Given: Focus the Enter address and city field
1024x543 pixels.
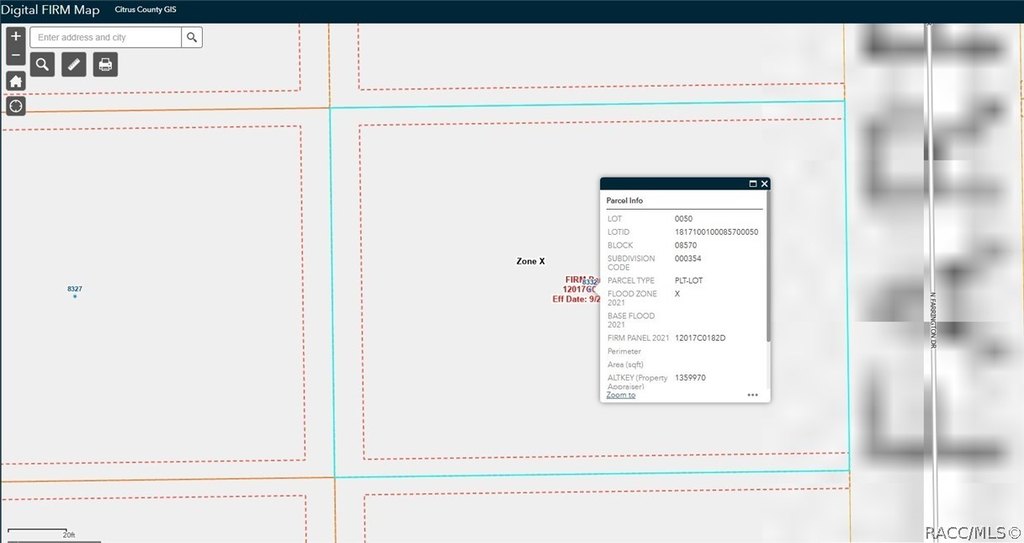Looking at the screenshot, I should point(106,37).
